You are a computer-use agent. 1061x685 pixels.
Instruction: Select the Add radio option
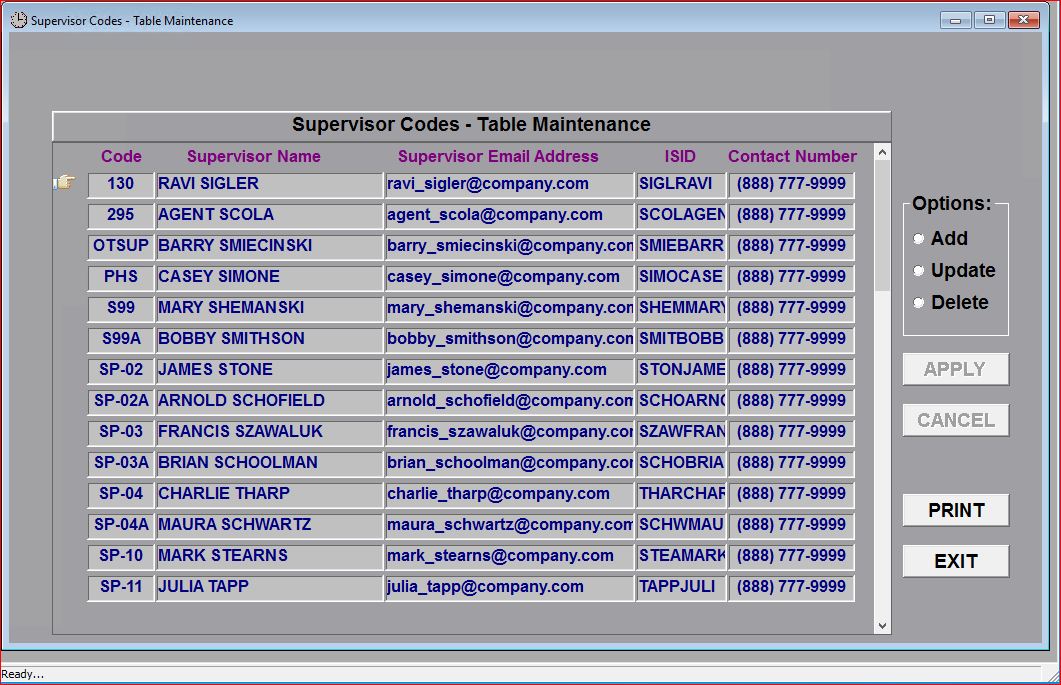[919, 239]
